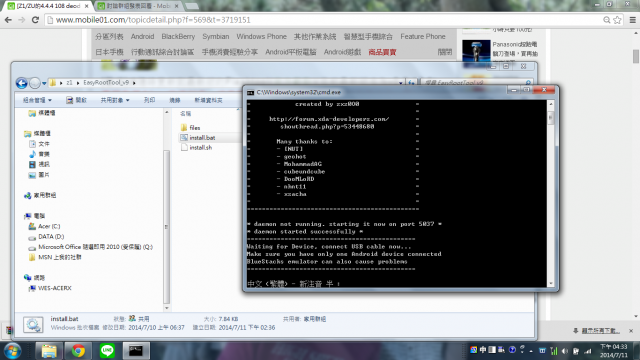Open Feature Phone forum menu item
Image resolution: width=640 pixels, height=360 pixels.
coord(422,36)
